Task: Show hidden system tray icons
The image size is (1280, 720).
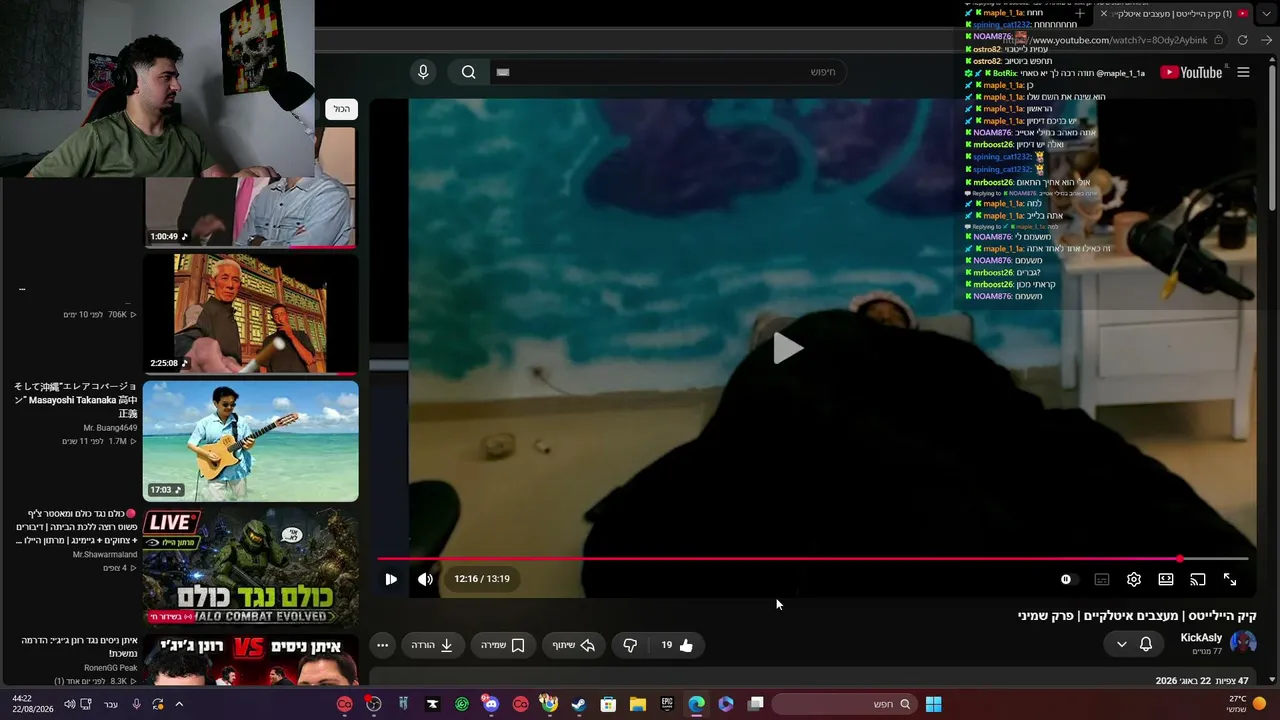Action: coord(179,704)
